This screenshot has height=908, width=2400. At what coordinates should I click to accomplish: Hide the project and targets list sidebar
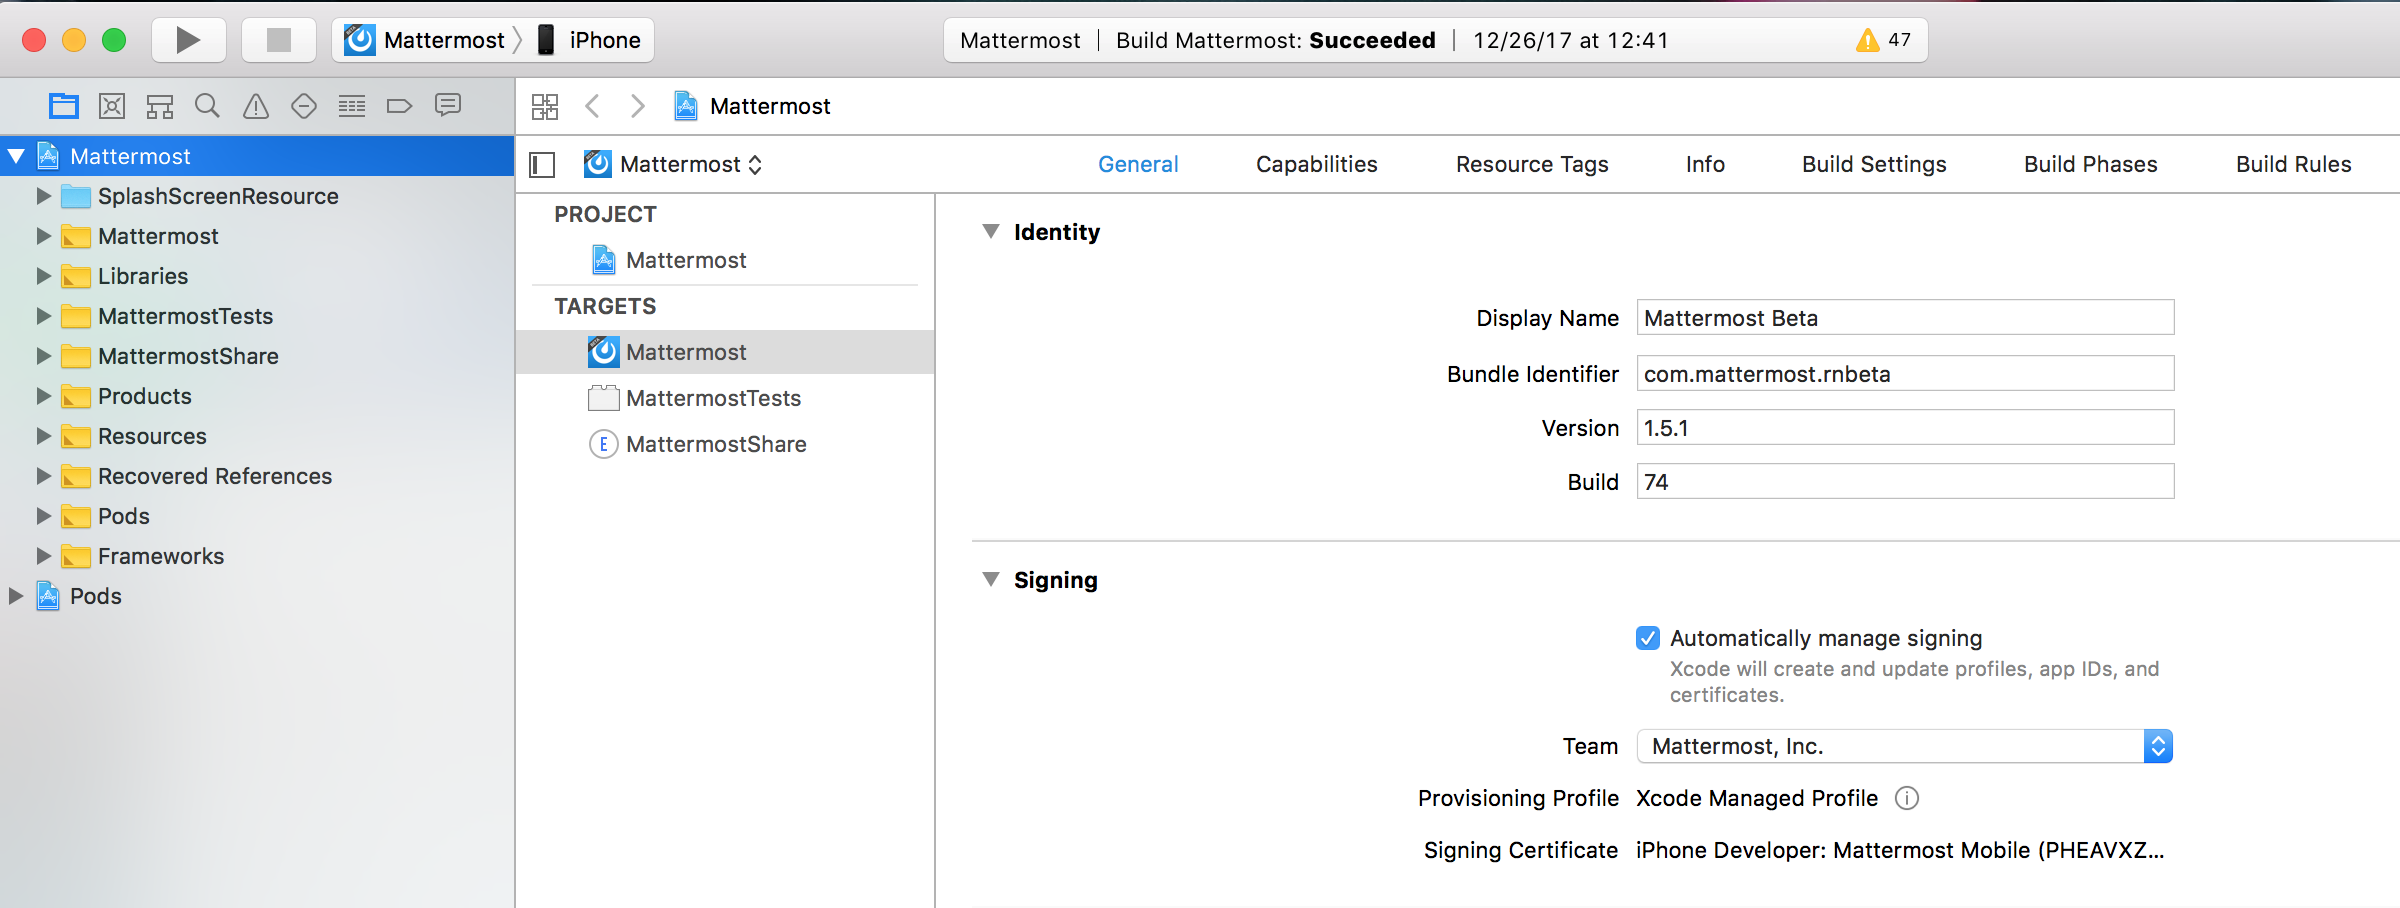coord(542,165)
